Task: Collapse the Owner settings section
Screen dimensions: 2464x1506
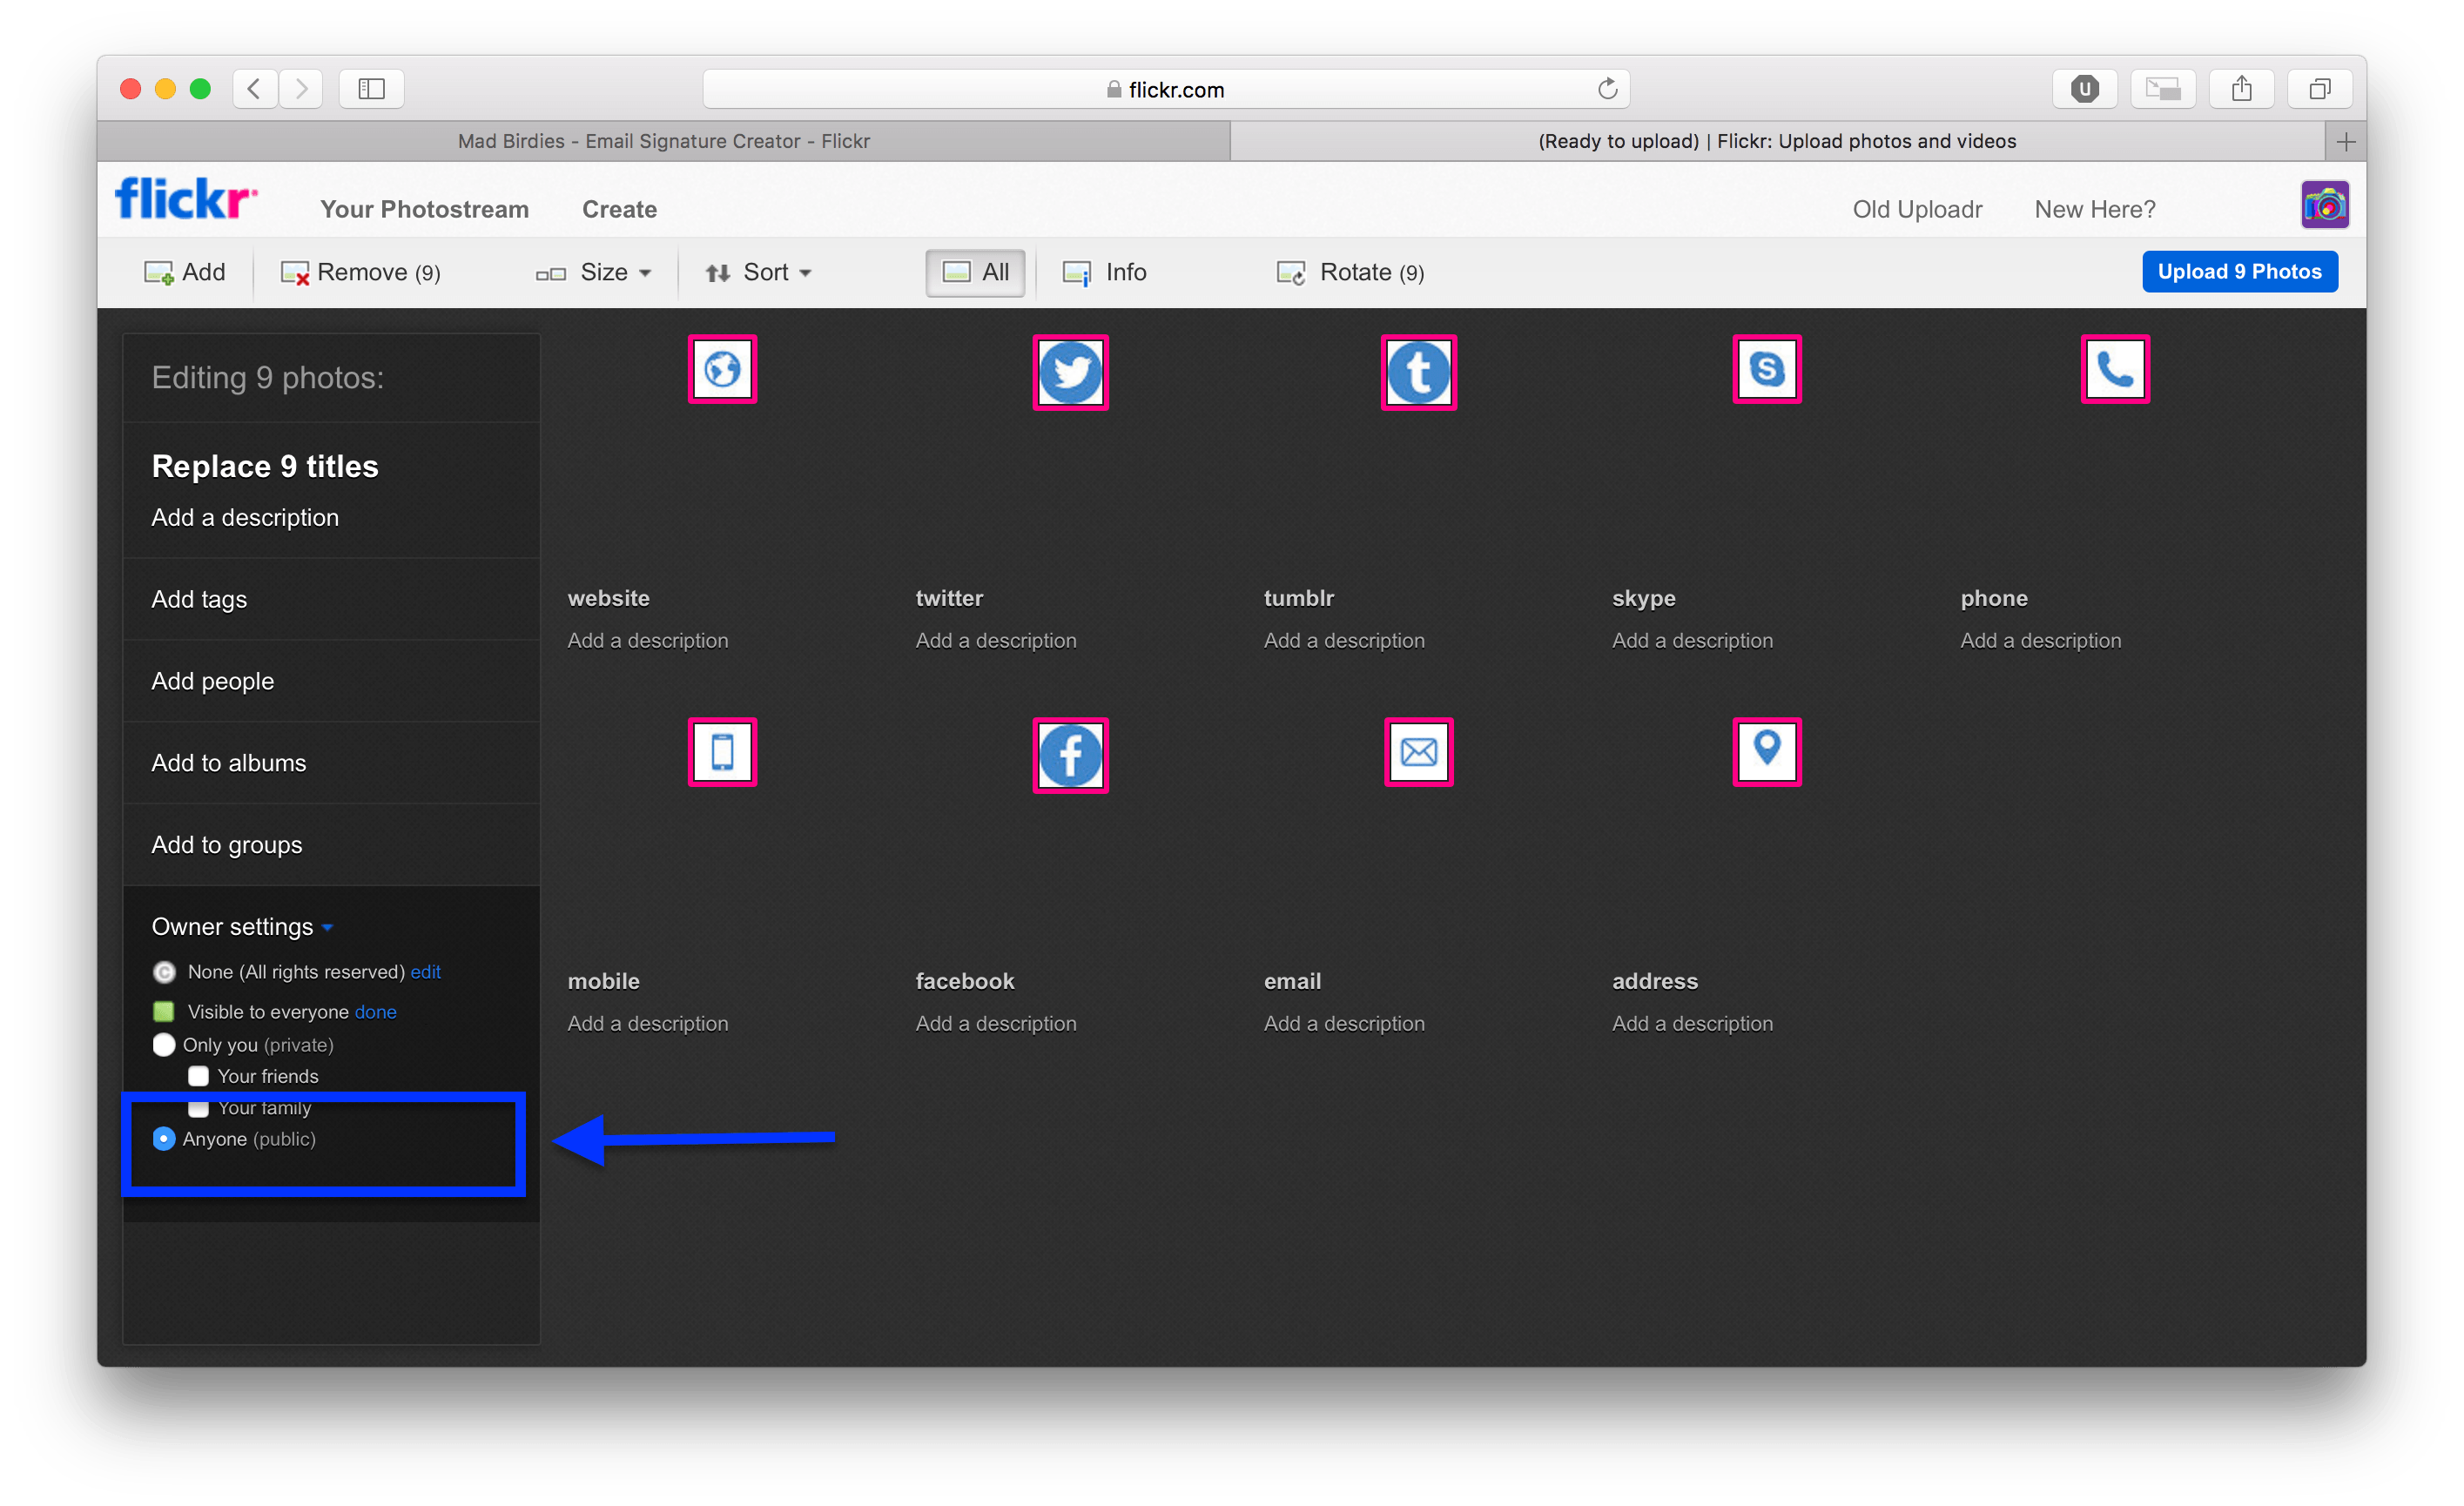Action: (x=241, y=927)
